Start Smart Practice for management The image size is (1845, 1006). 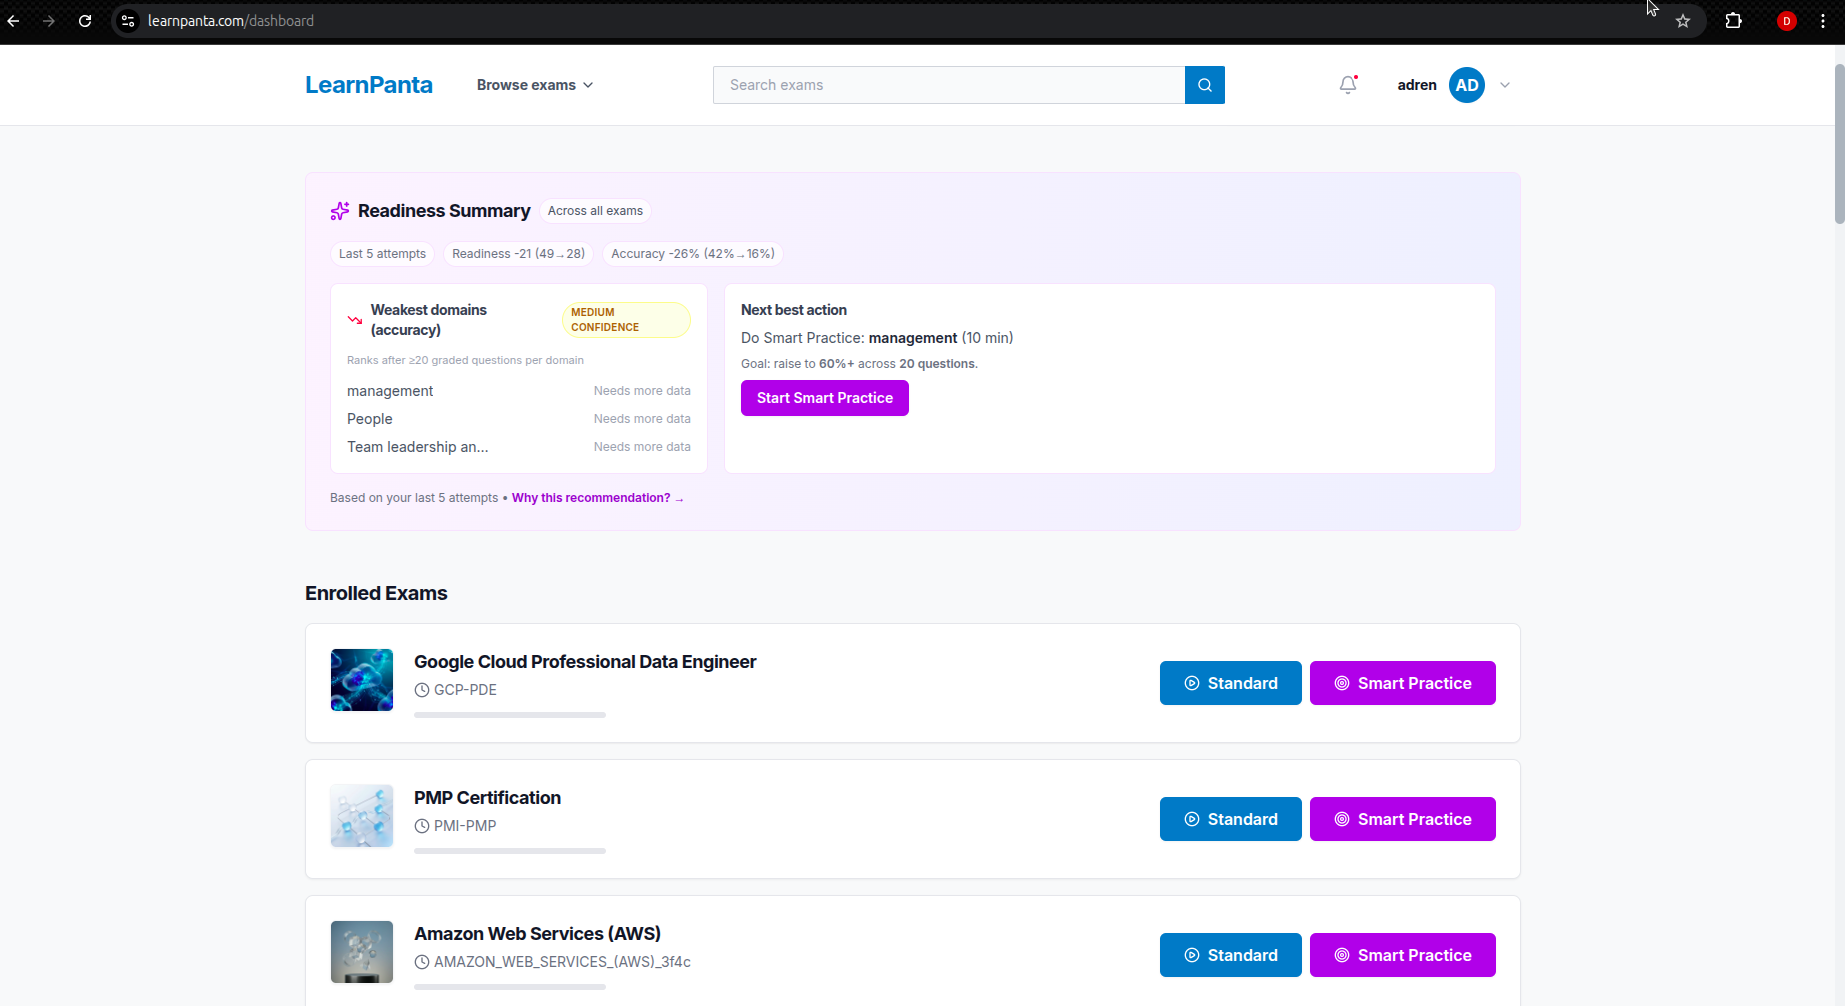tap(825, 398)
